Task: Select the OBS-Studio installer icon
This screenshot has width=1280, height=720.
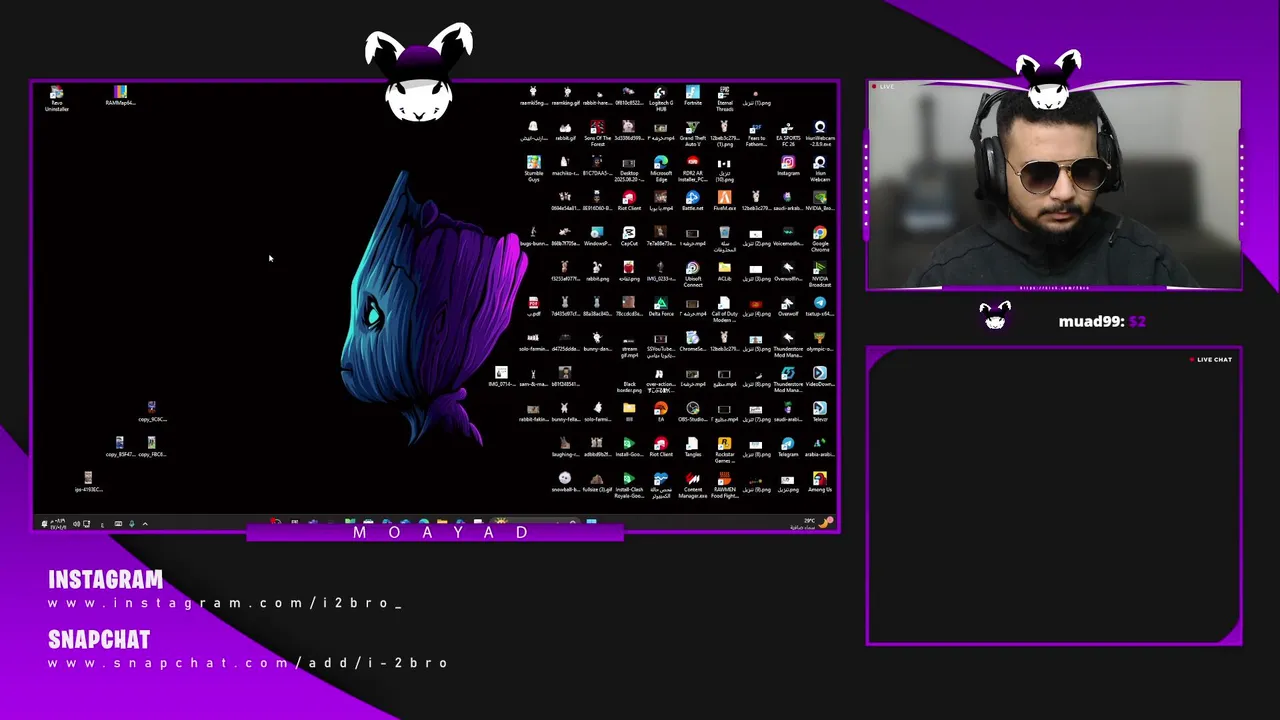Action: (x=693, y=411)
